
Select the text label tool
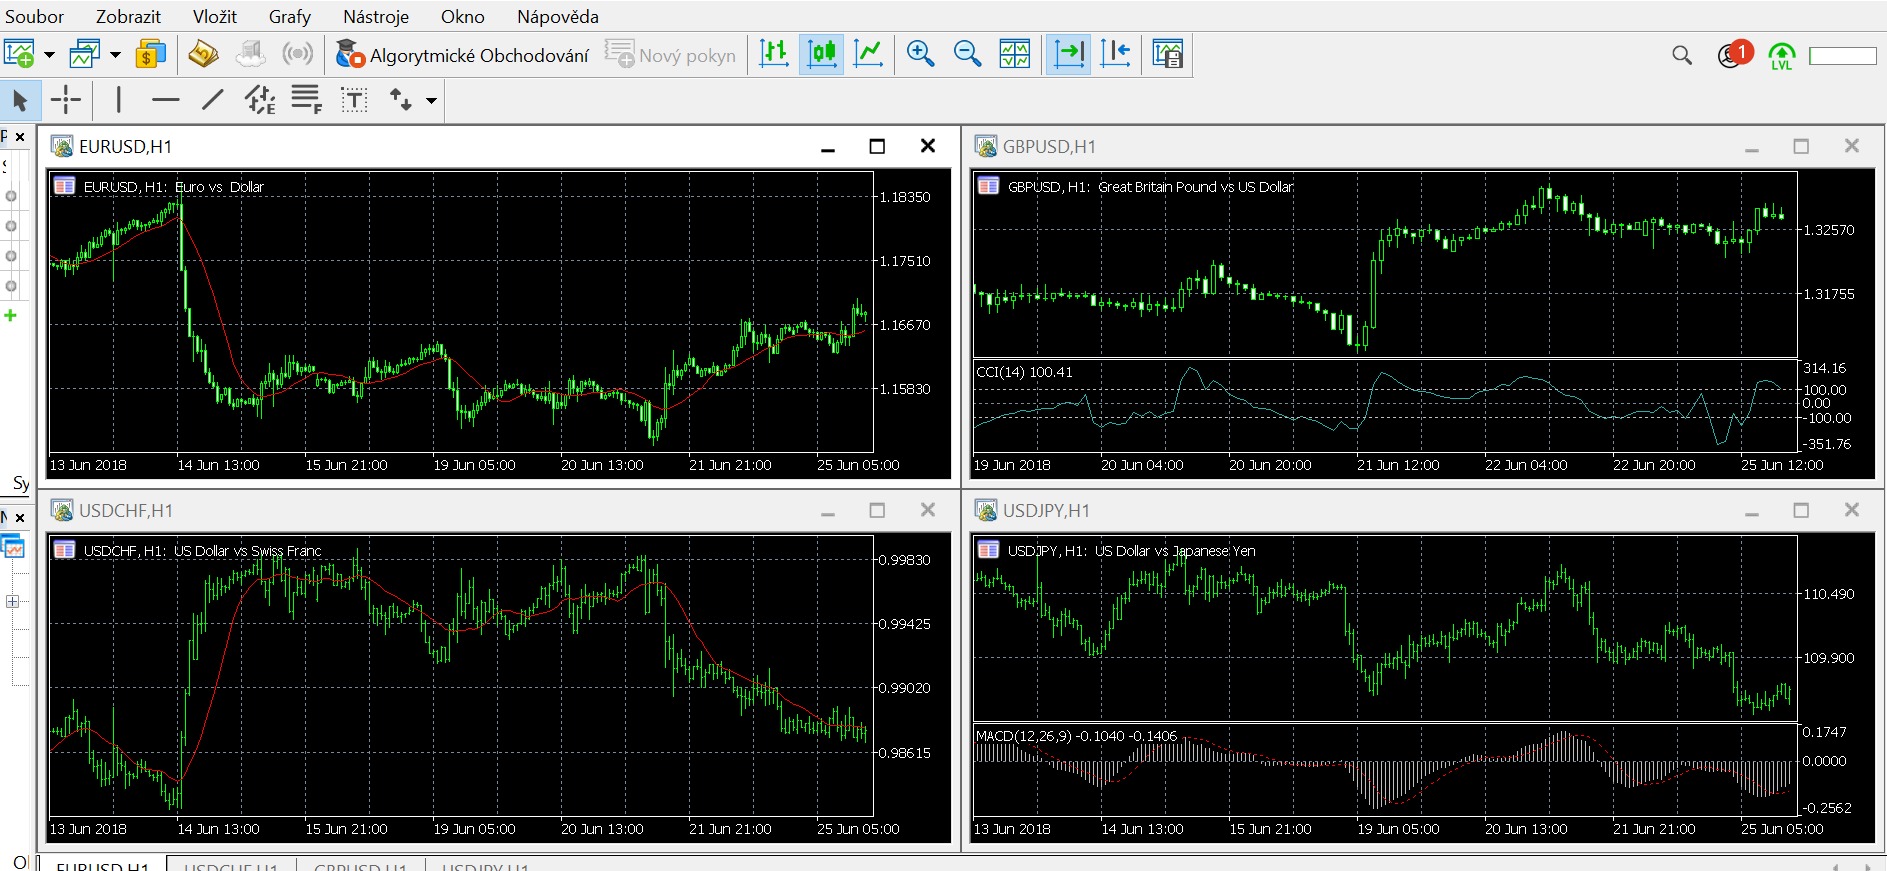pos(354,99)
